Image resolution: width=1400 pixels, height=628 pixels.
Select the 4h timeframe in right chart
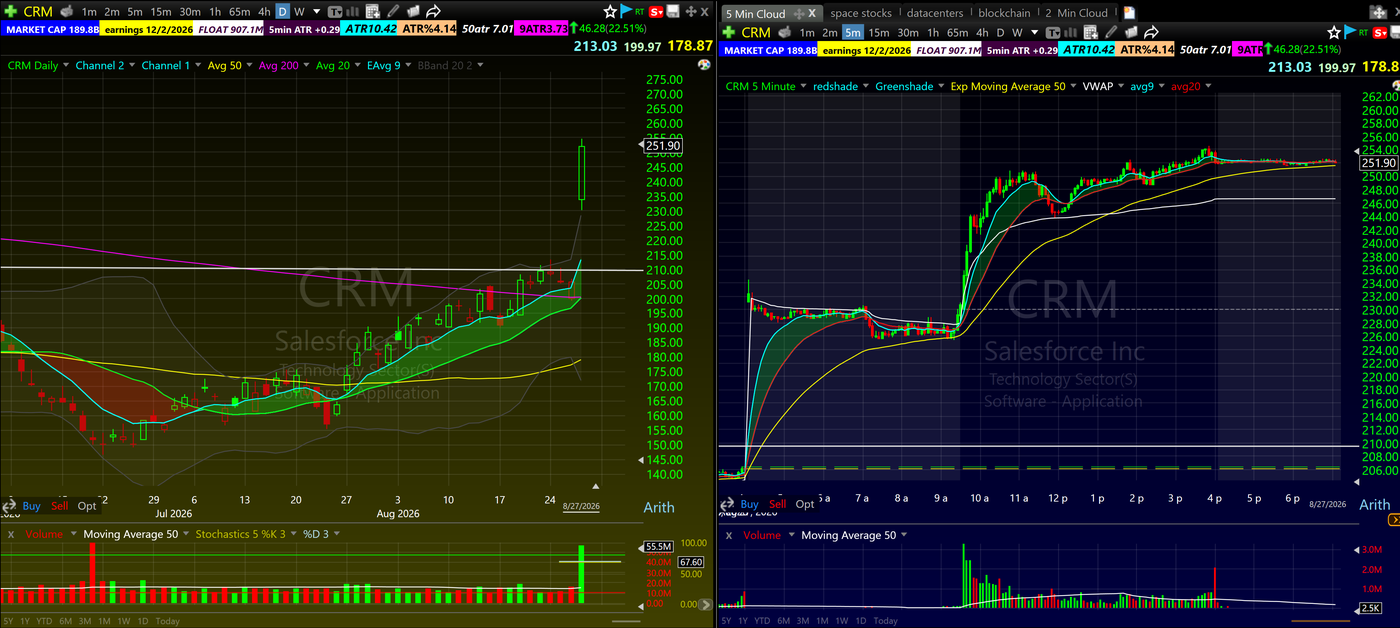click(982, 33)
